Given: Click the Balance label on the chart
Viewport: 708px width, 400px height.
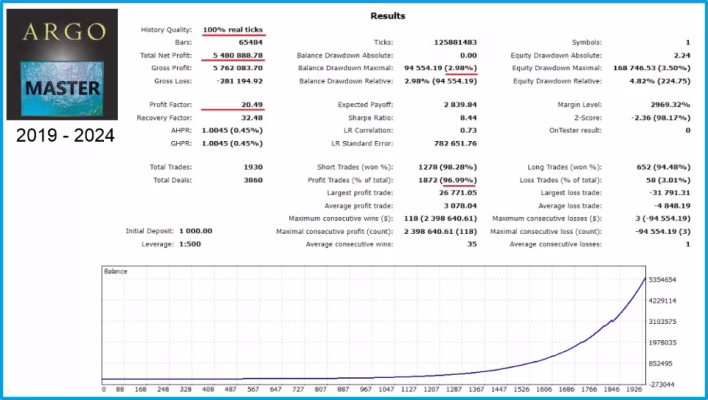Looking at the screenshot, I should coord(116,271).
